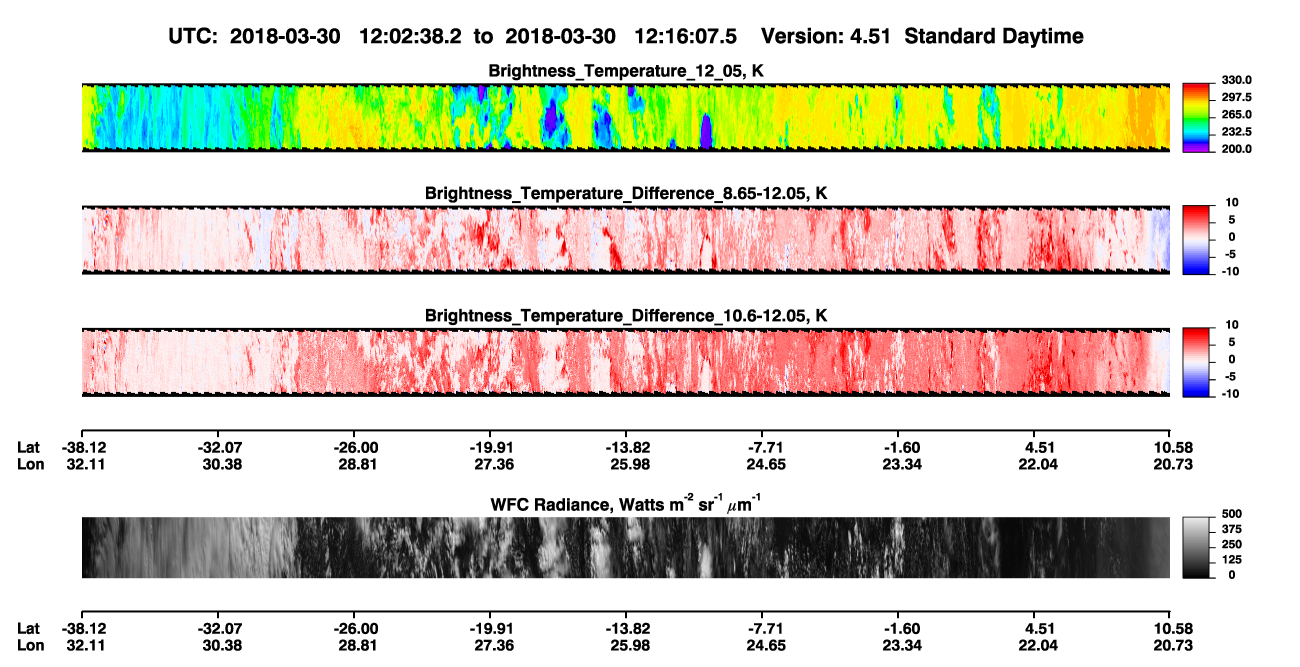Click the WFC Radiance grayscale colorbar

(1198, 547)
